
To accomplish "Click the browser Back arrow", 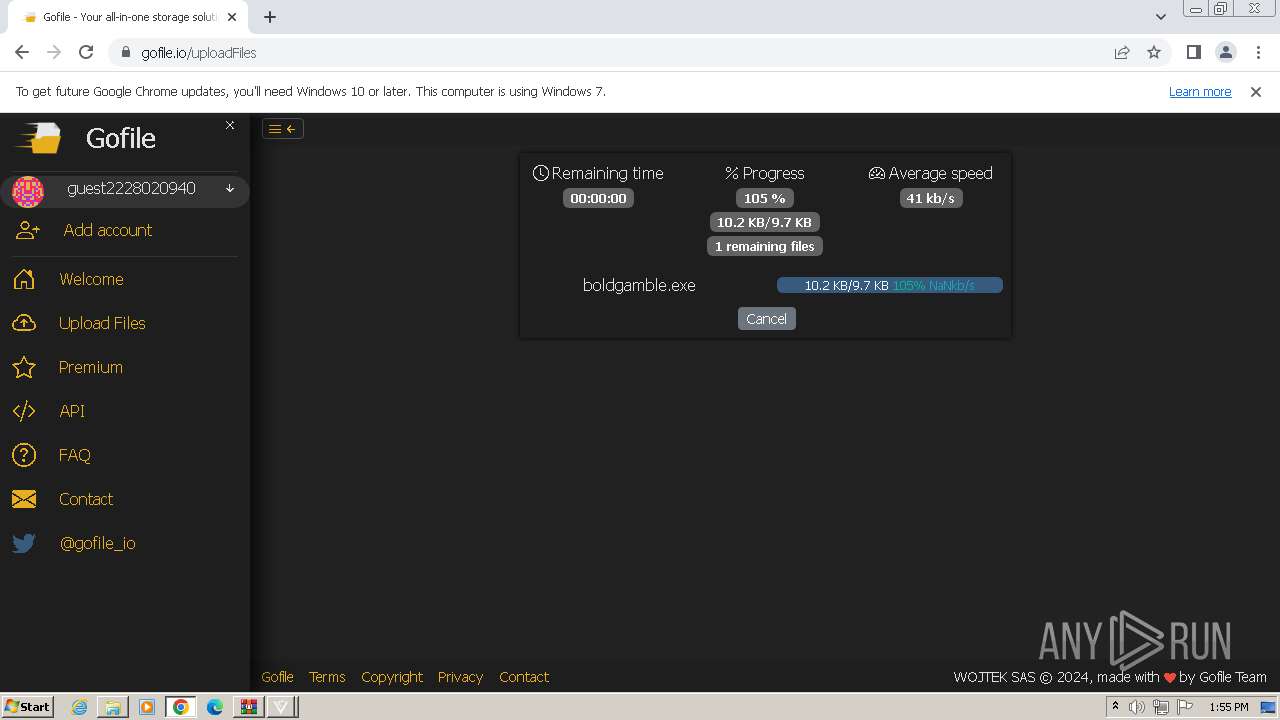I will pos(22,52).
